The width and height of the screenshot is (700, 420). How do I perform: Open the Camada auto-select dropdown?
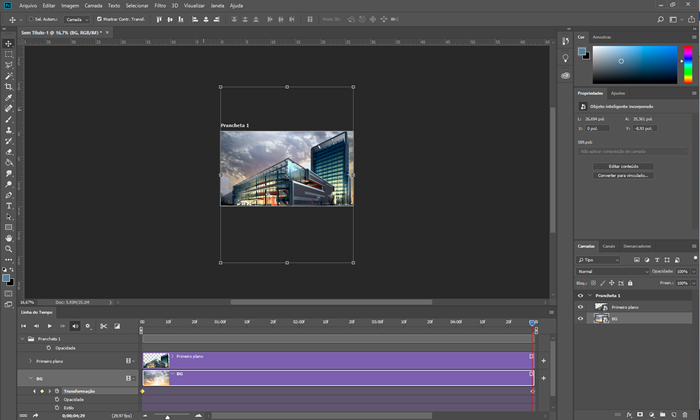coord(77,19)
